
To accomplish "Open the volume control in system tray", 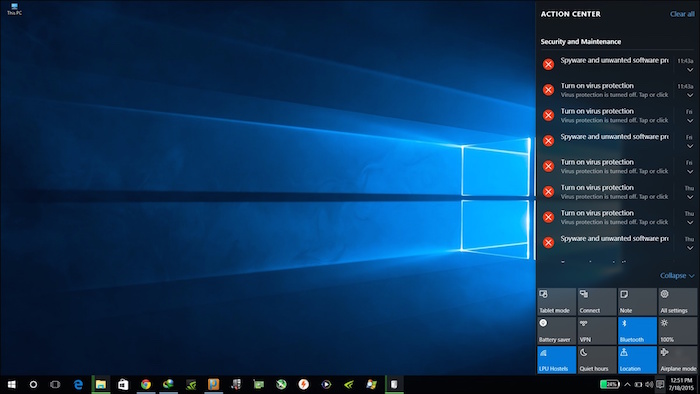I will pos(649,384).
